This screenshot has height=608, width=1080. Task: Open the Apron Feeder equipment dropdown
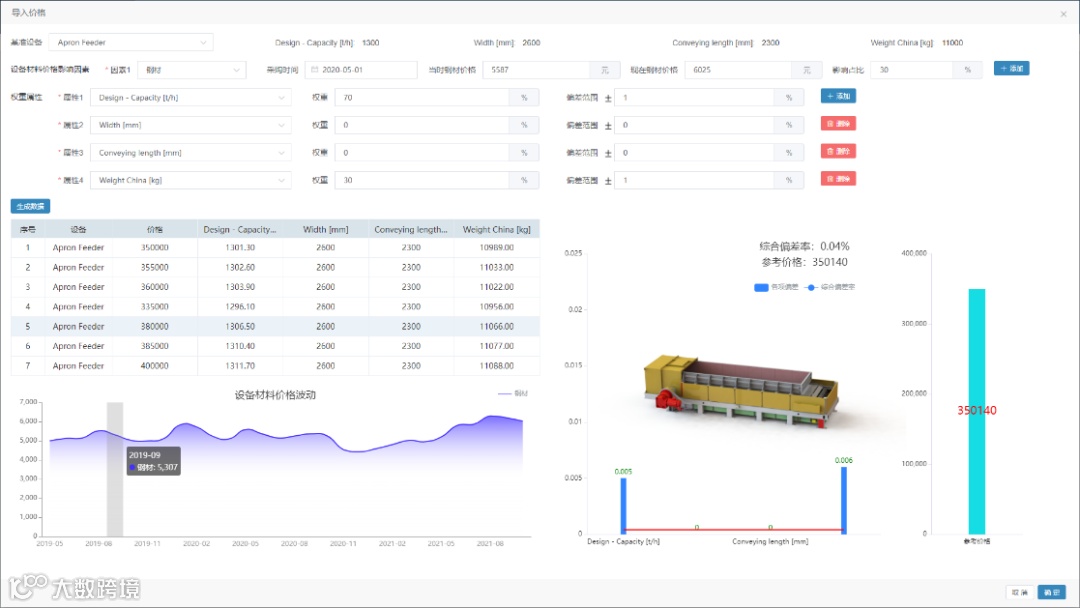[131, 42]
